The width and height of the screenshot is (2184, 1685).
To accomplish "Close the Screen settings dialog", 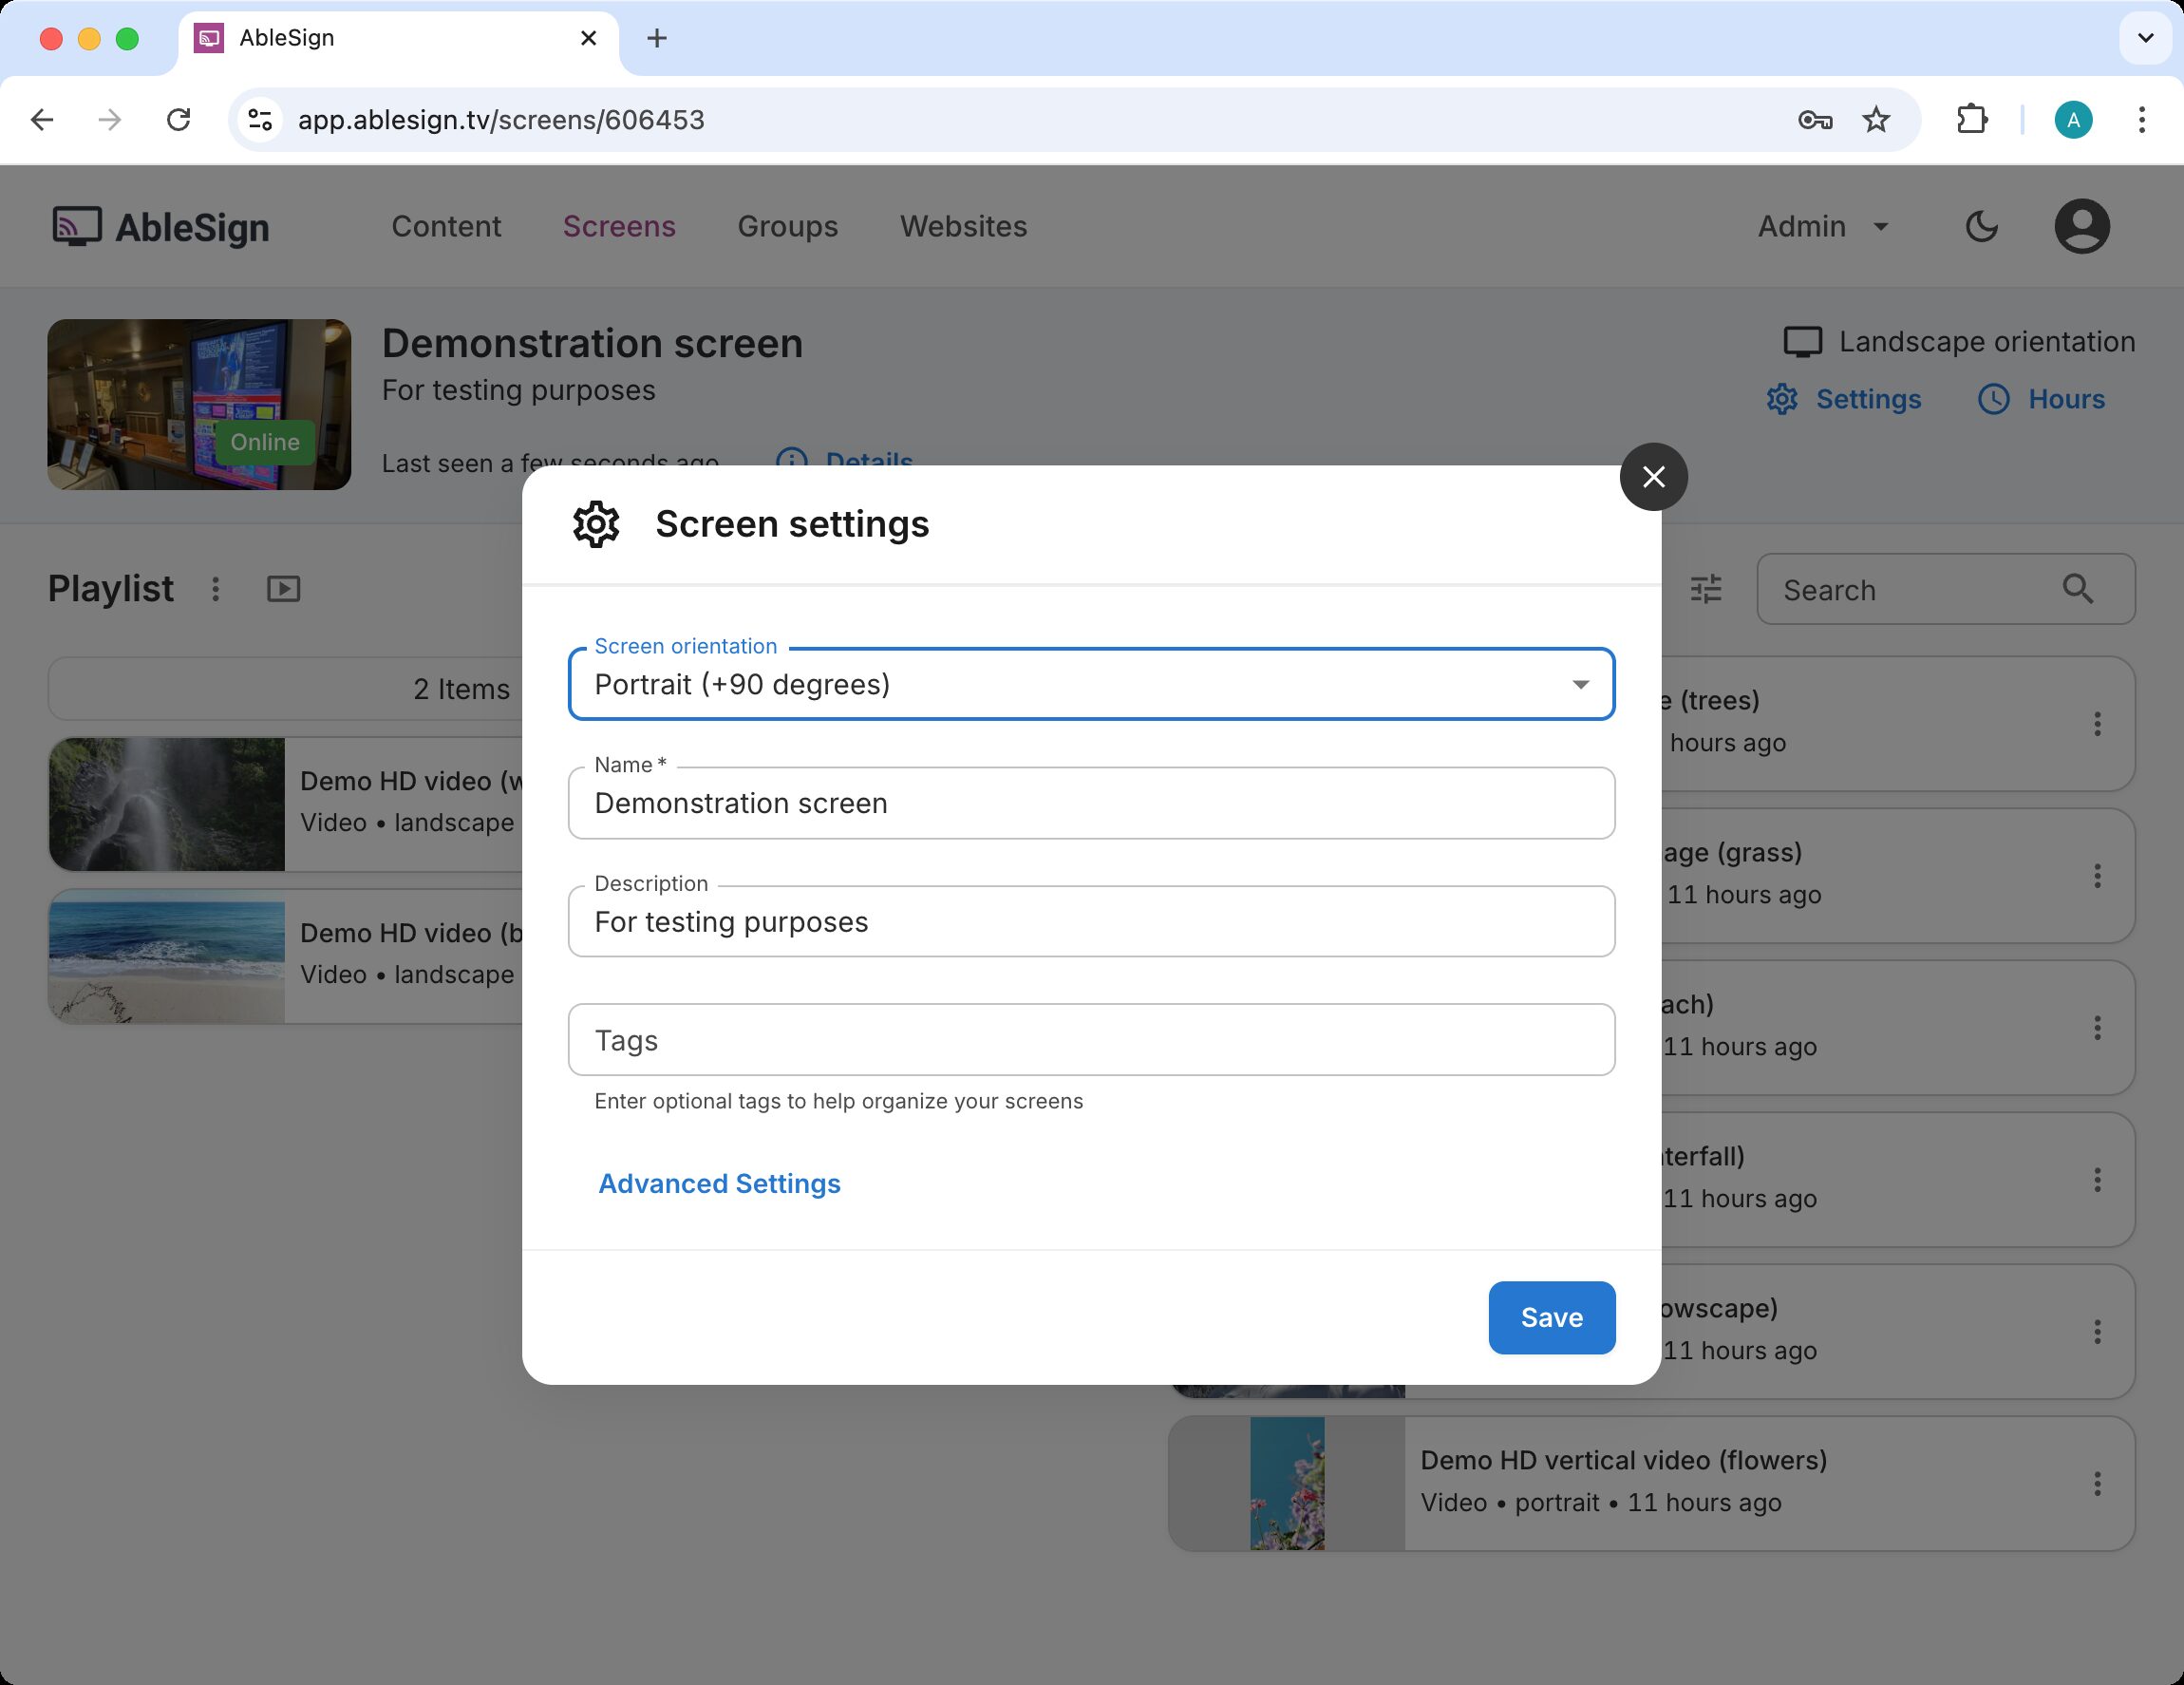I will point(1653,477).
